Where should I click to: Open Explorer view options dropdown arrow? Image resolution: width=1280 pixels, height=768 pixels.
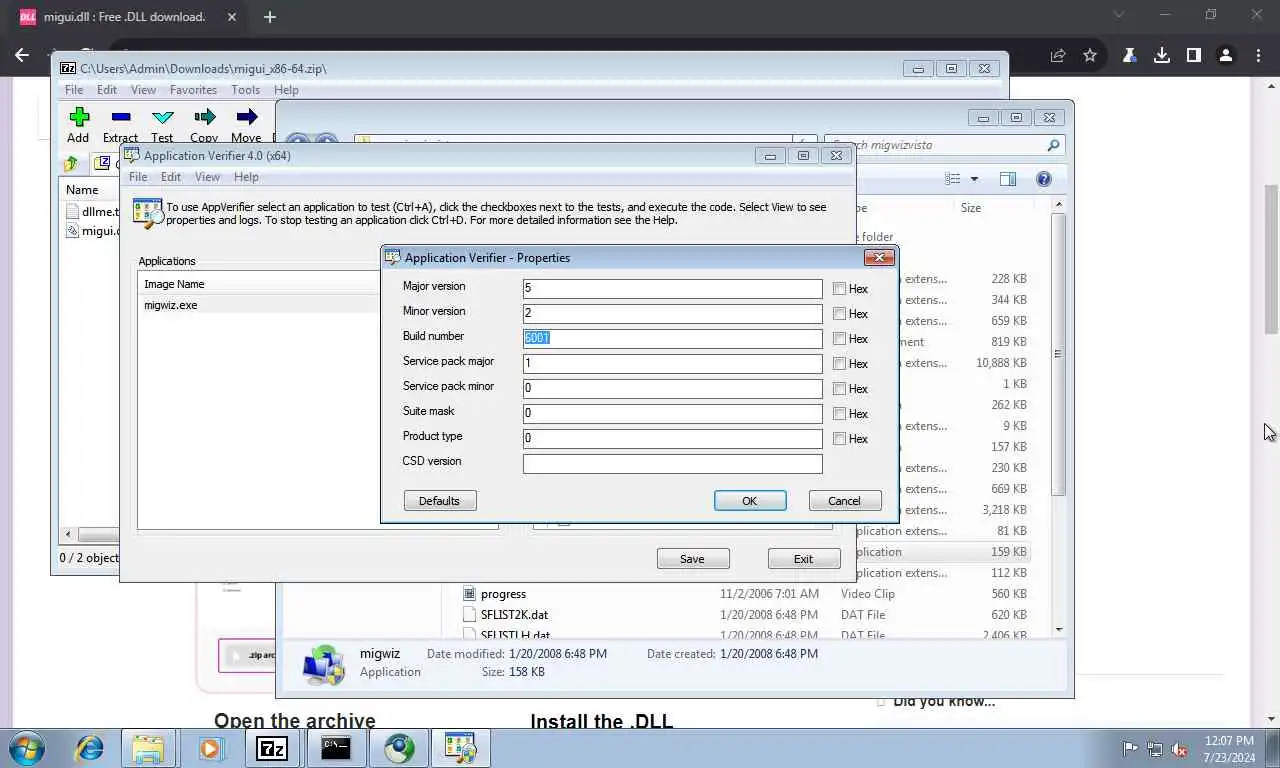(x=974, y=179)
